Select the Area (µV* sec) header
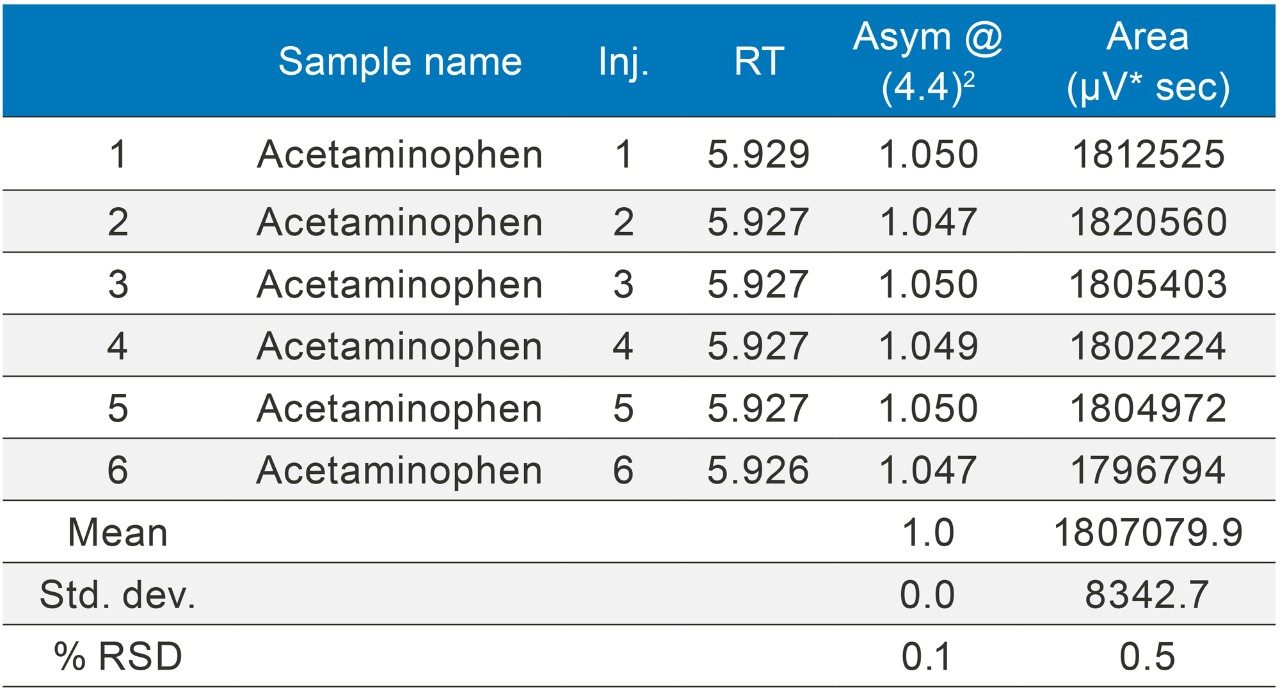Screen dimensions: 1280x692 point(1147,62)
